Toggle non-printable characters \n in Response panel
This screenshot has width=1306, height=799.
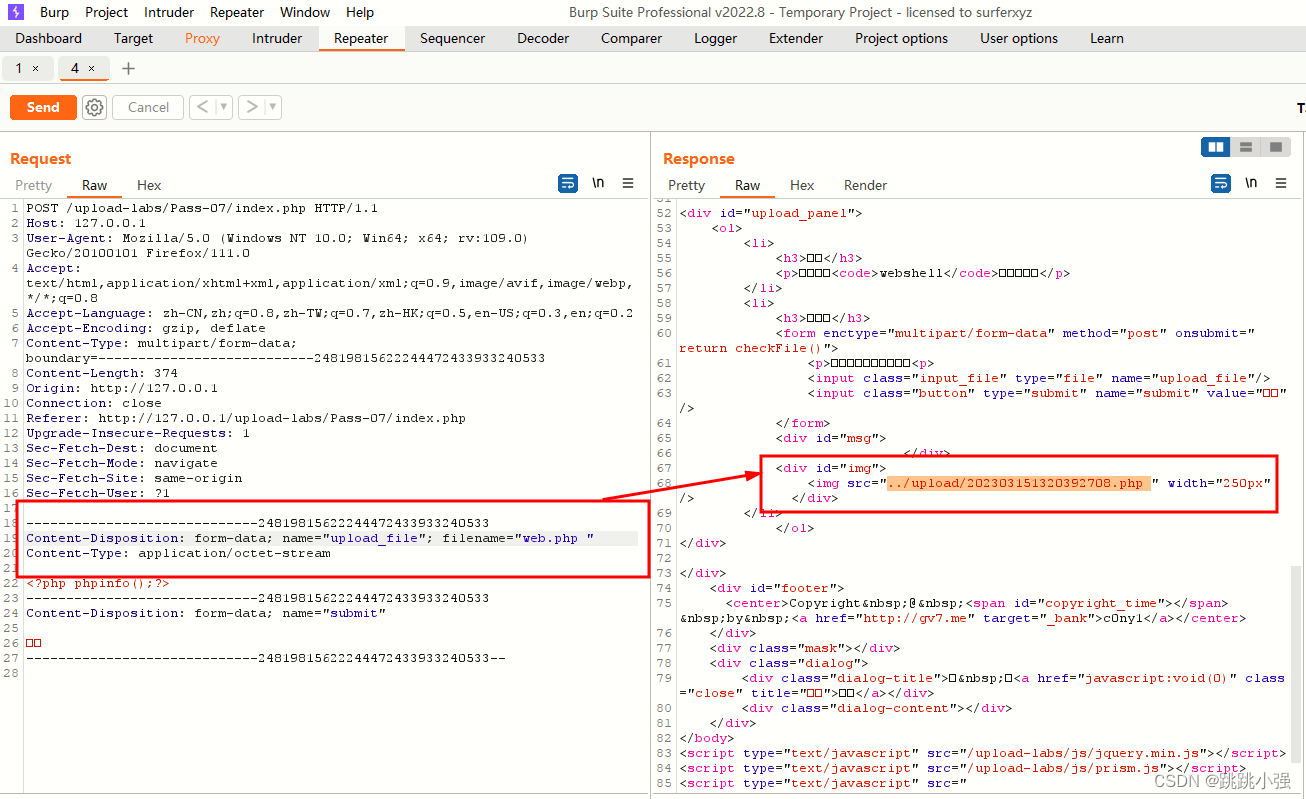pyautogui.click(x=1251, y=184)
